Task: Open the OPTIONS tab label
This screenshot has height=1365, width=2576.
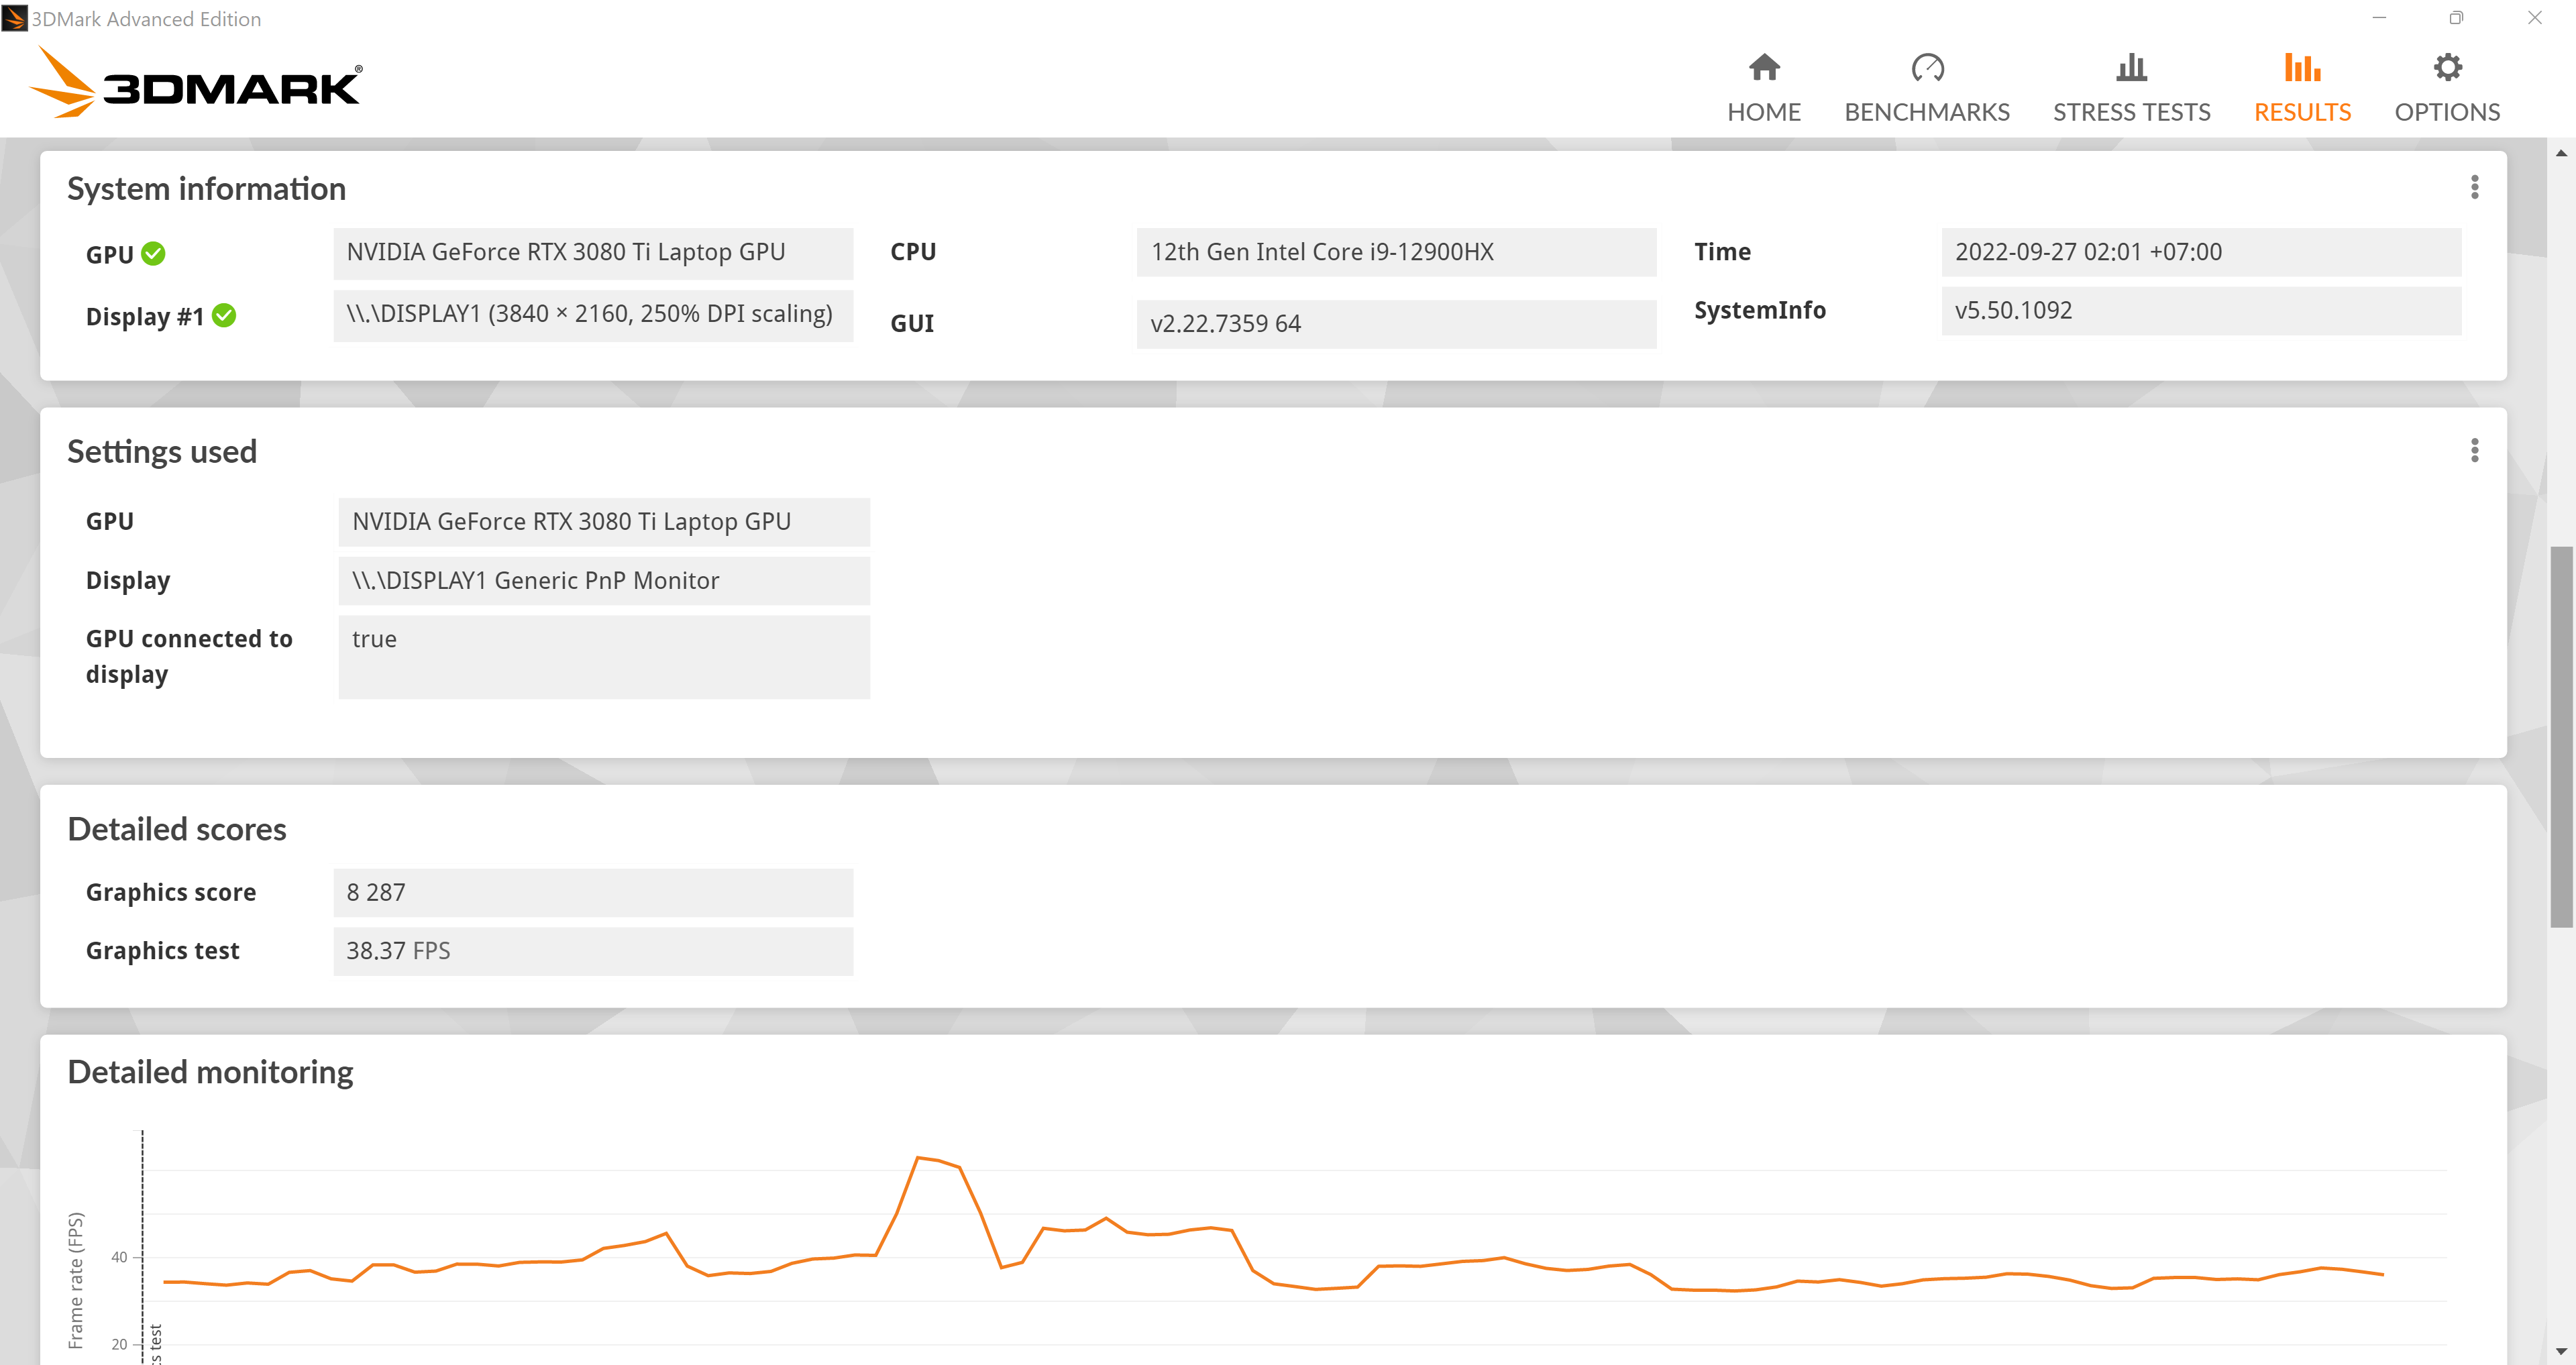Action: tap(2447, 112)
